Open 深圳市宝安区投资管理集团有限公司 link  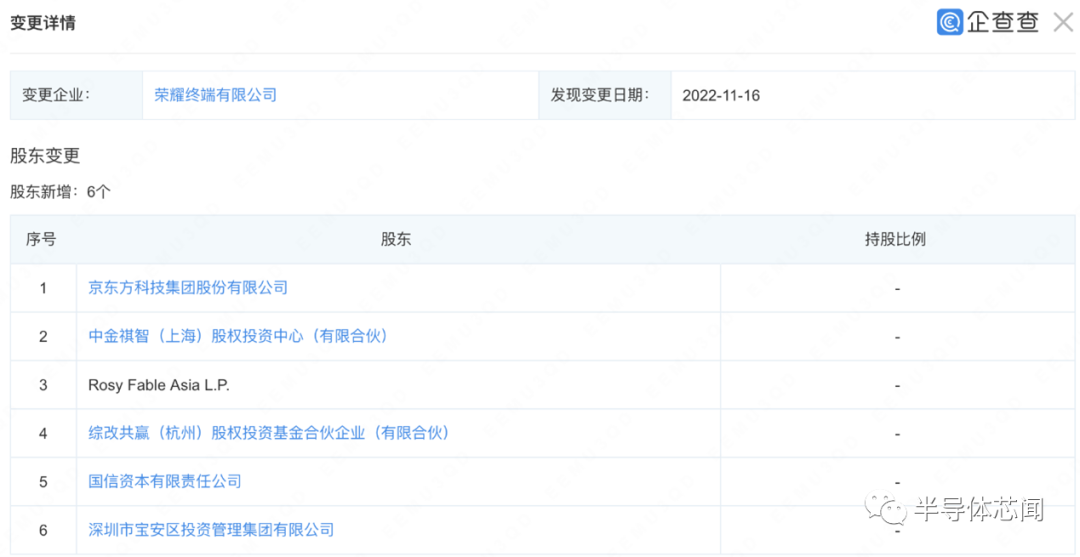211,529
